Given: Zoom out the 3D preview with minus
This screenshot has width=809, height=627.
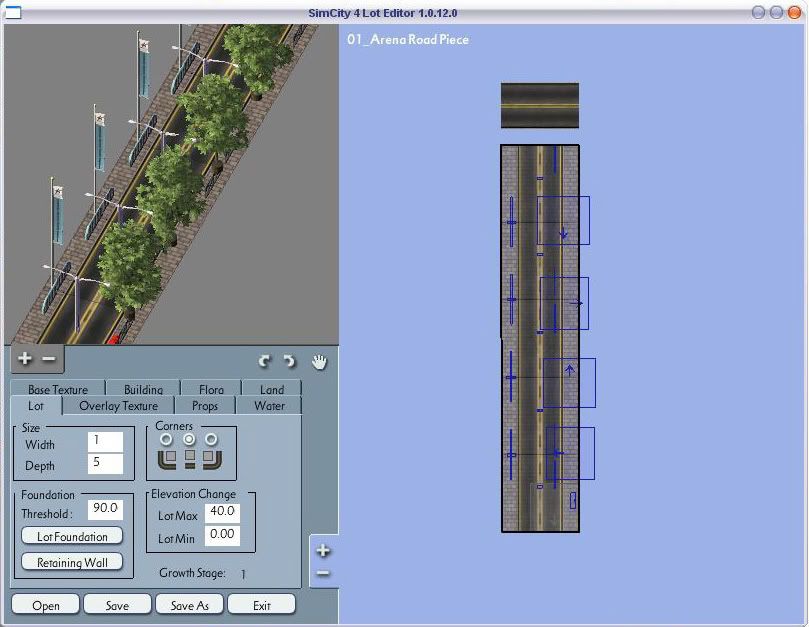Looking at the screenshot, I should 48,358.
